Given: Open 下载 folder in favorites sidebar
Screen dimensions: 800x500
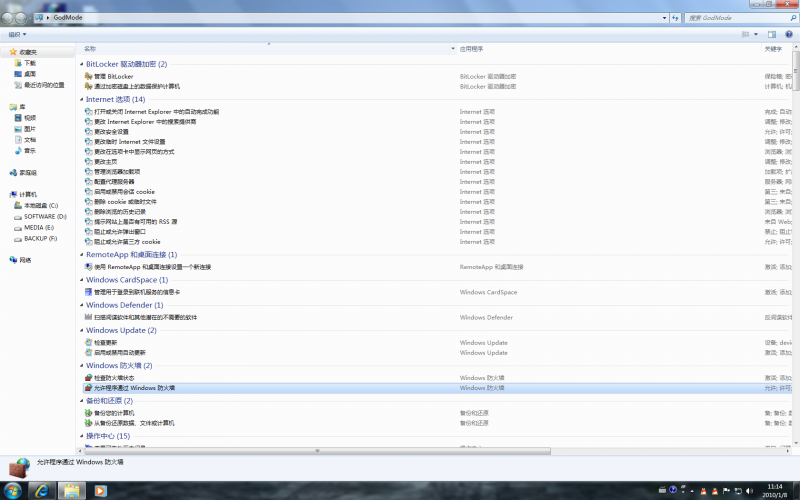Looking at the screenshot, I should (x=25, y=63).
